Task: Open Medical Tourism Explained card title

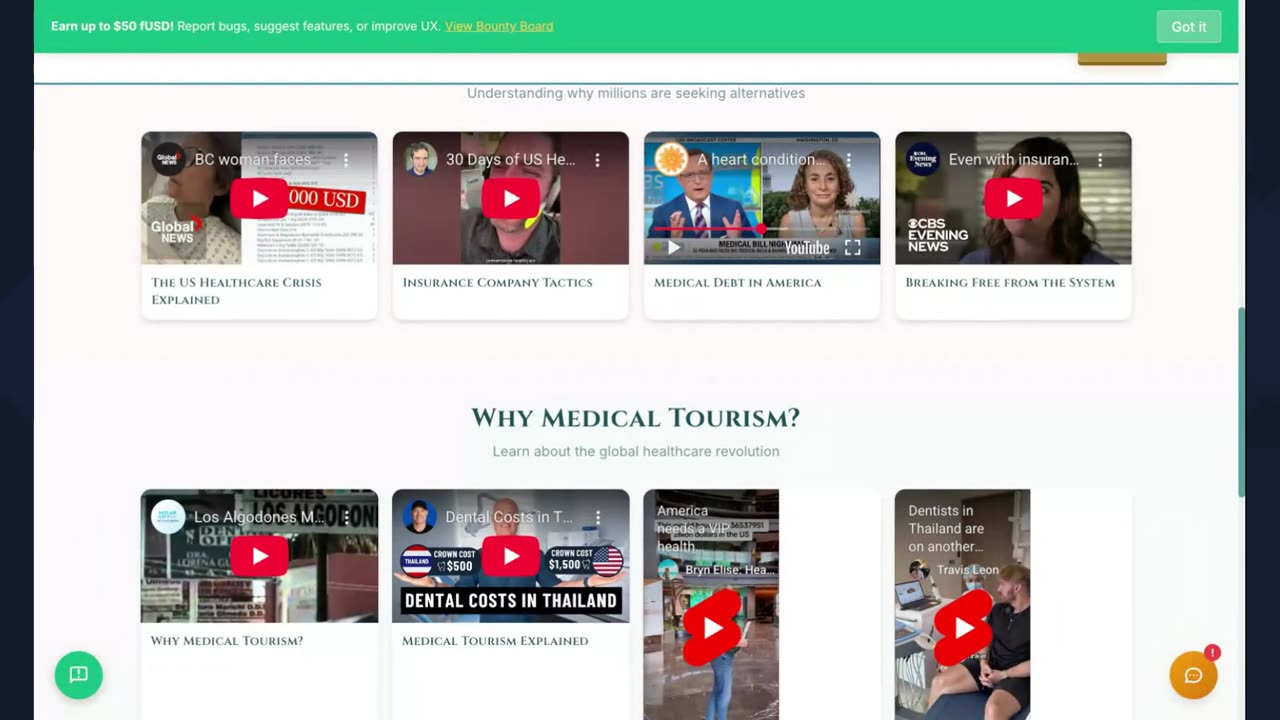Action: point(495,641)
